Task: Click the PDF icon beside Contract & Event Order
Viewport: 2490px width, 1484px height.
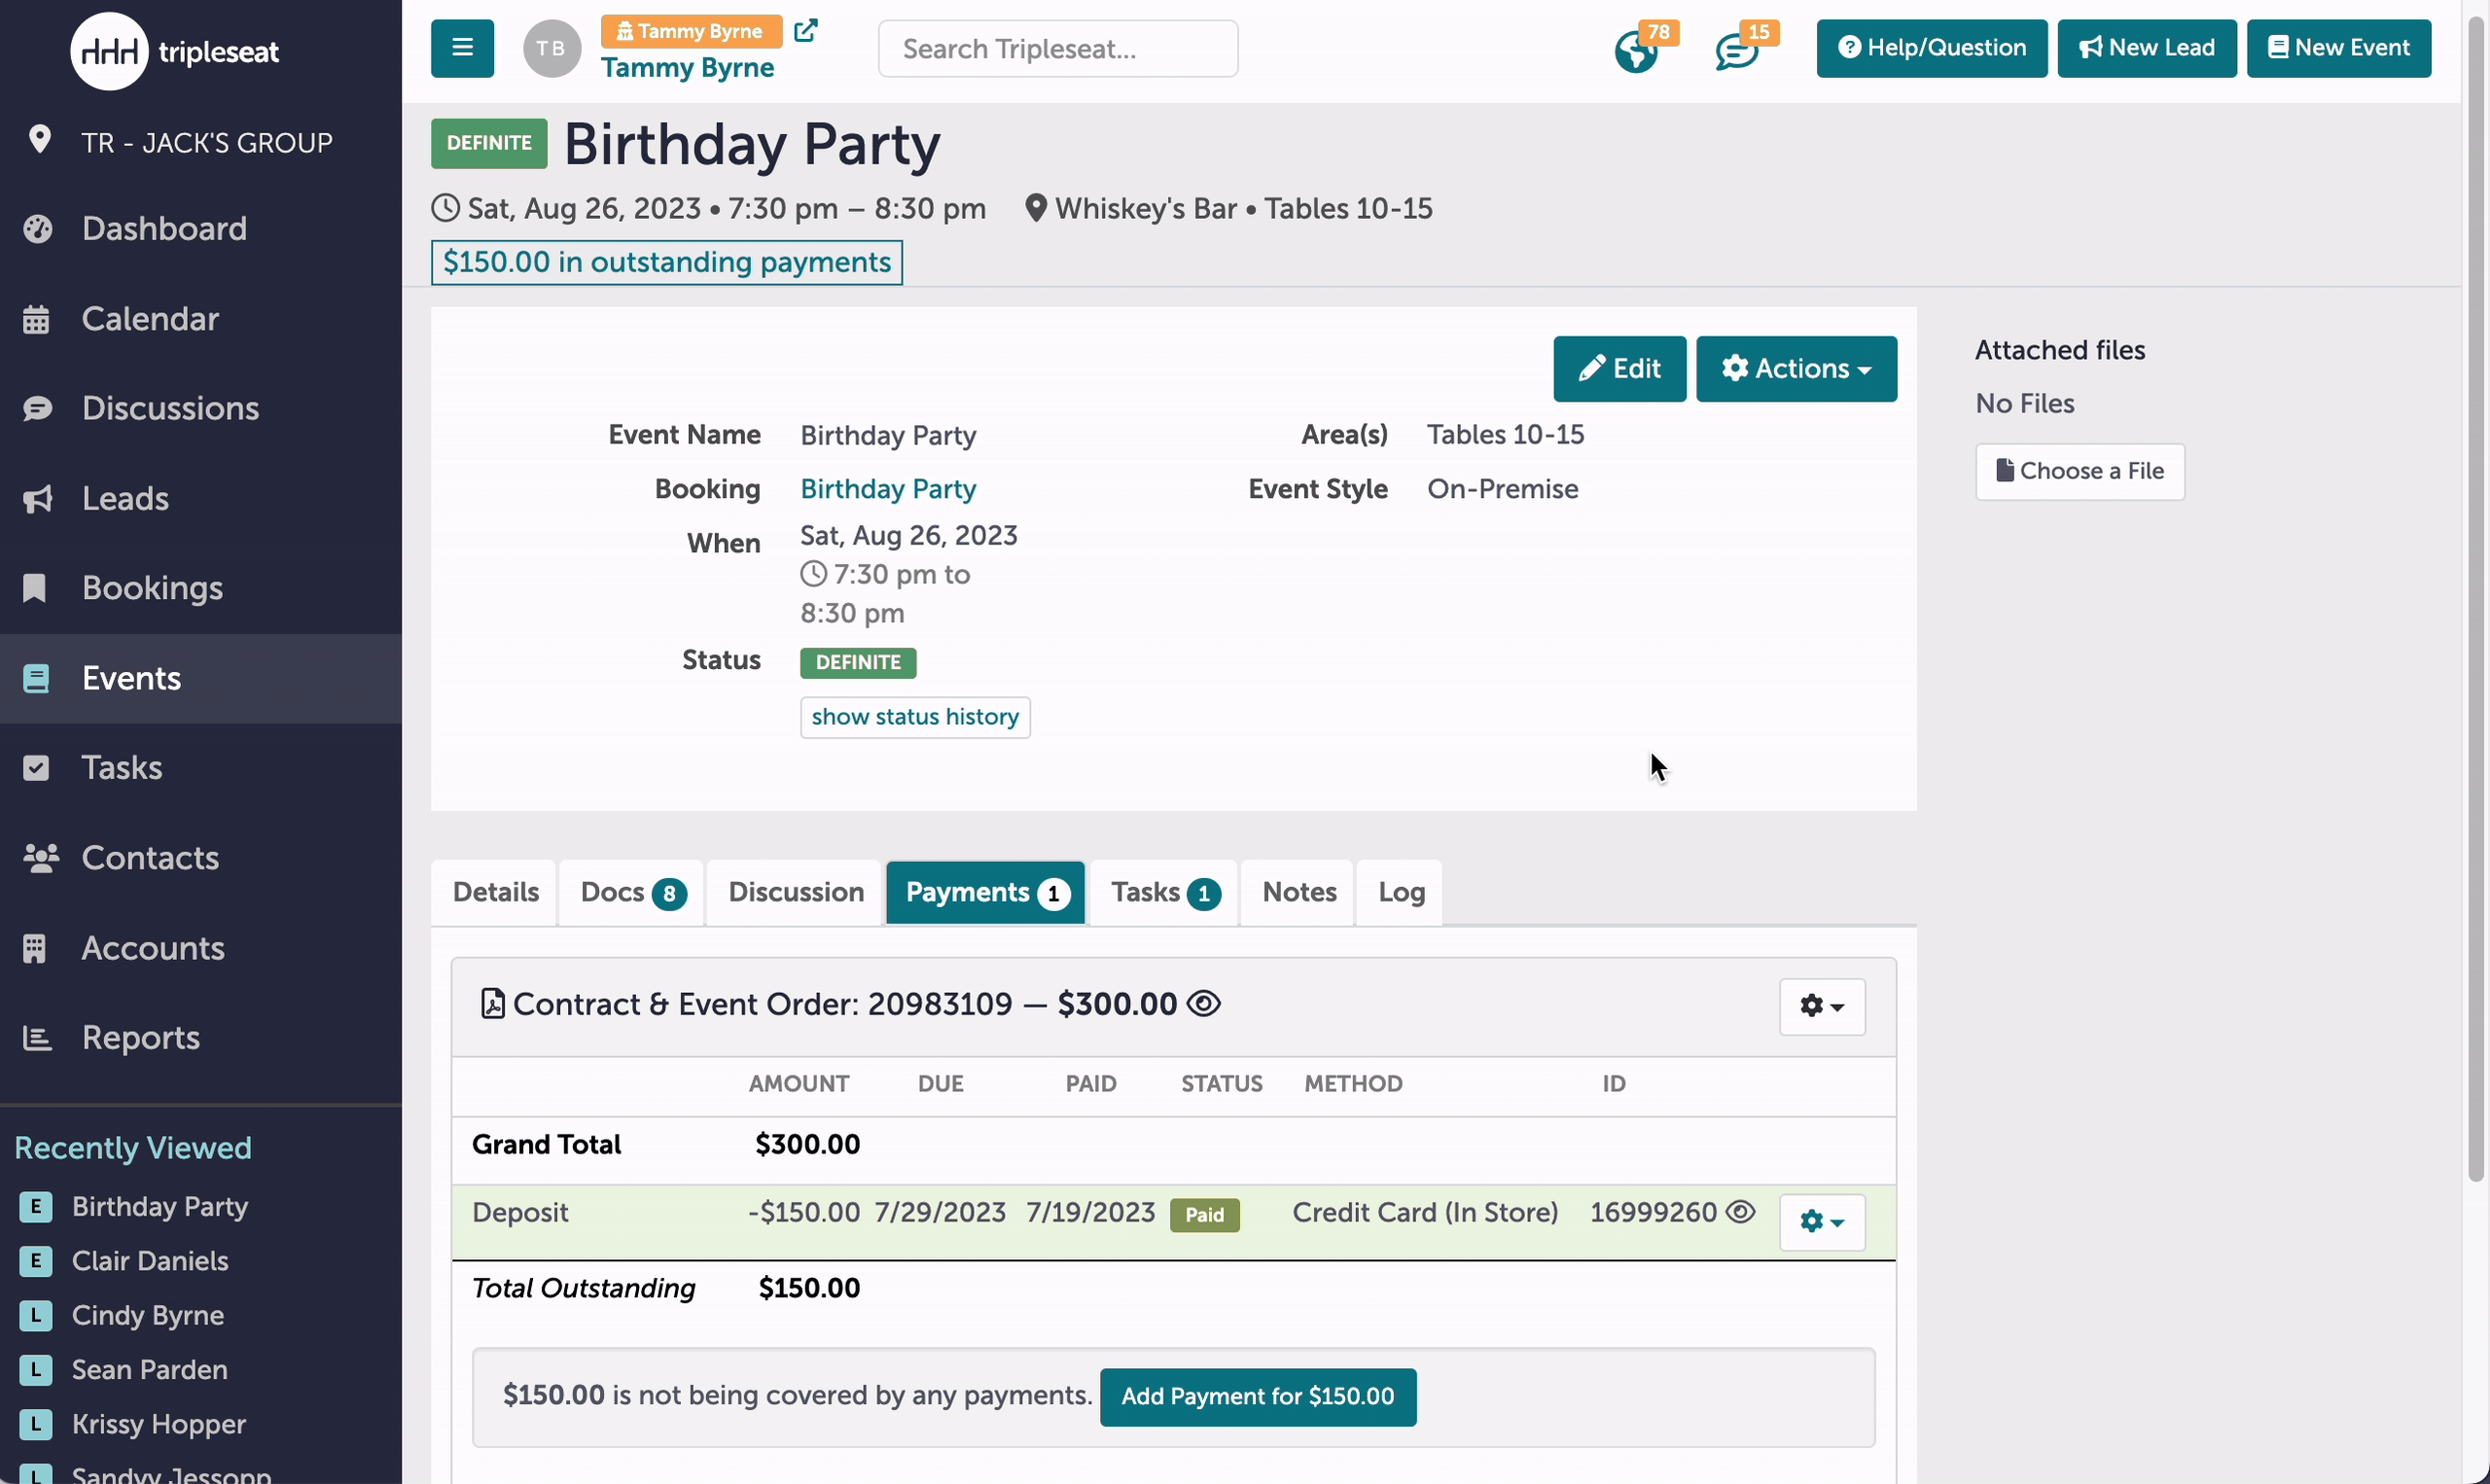Action: tap(492, 1004)
